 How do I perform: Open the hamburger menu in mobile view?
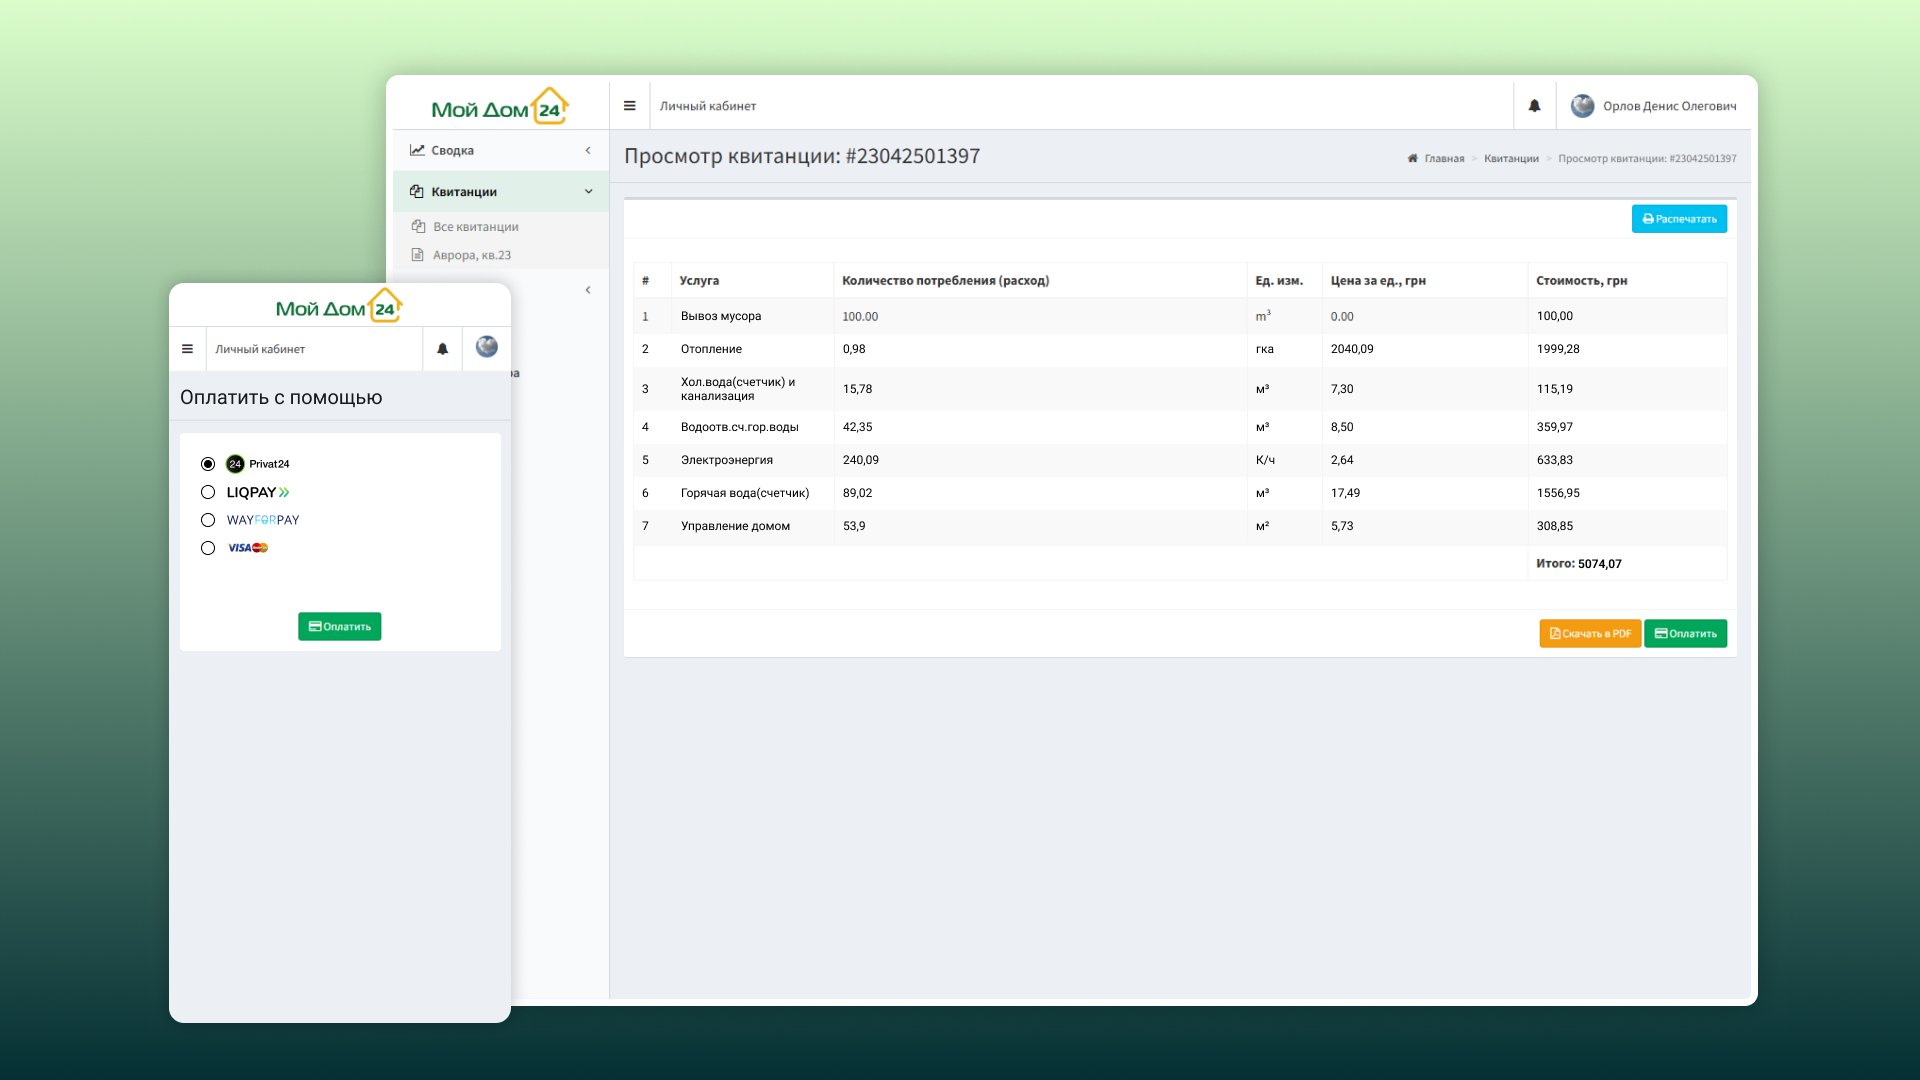(x=187, y=349)
